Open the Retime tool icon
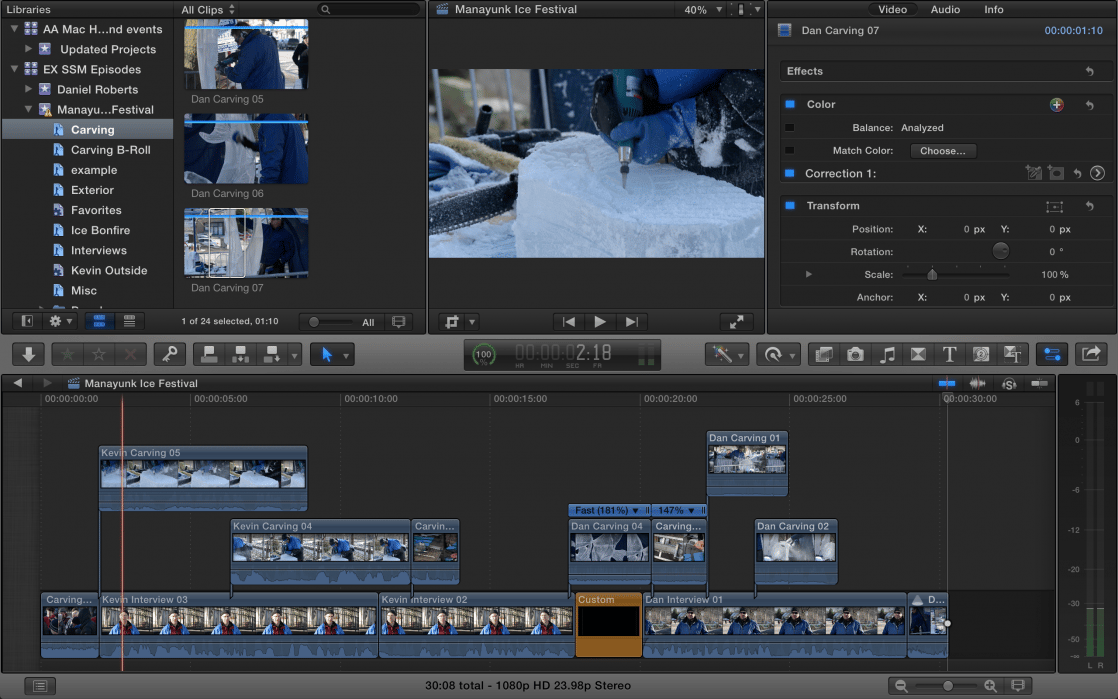 [x=772, y=354]
